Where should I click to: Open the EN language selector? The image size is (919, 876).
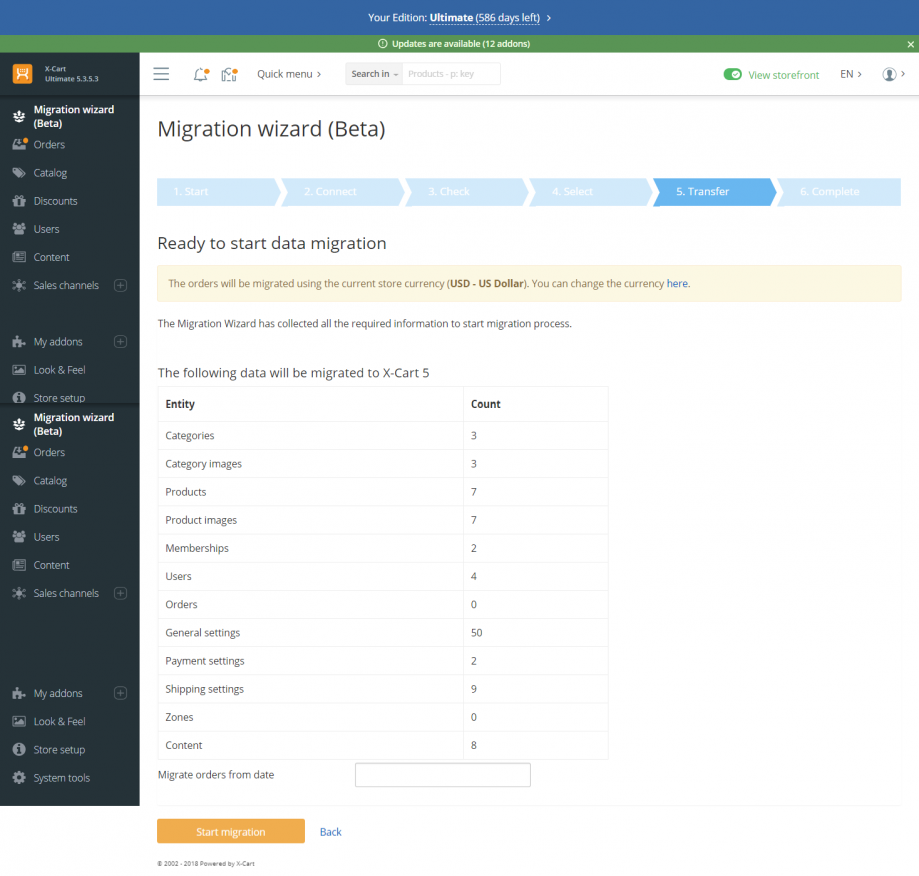[x=849, y=74]
